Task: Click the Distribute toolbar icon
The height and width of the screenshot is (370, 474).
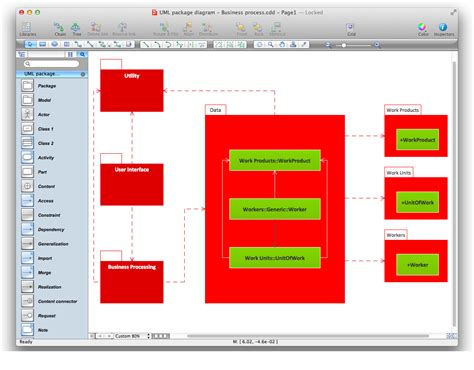Action: 208,29
